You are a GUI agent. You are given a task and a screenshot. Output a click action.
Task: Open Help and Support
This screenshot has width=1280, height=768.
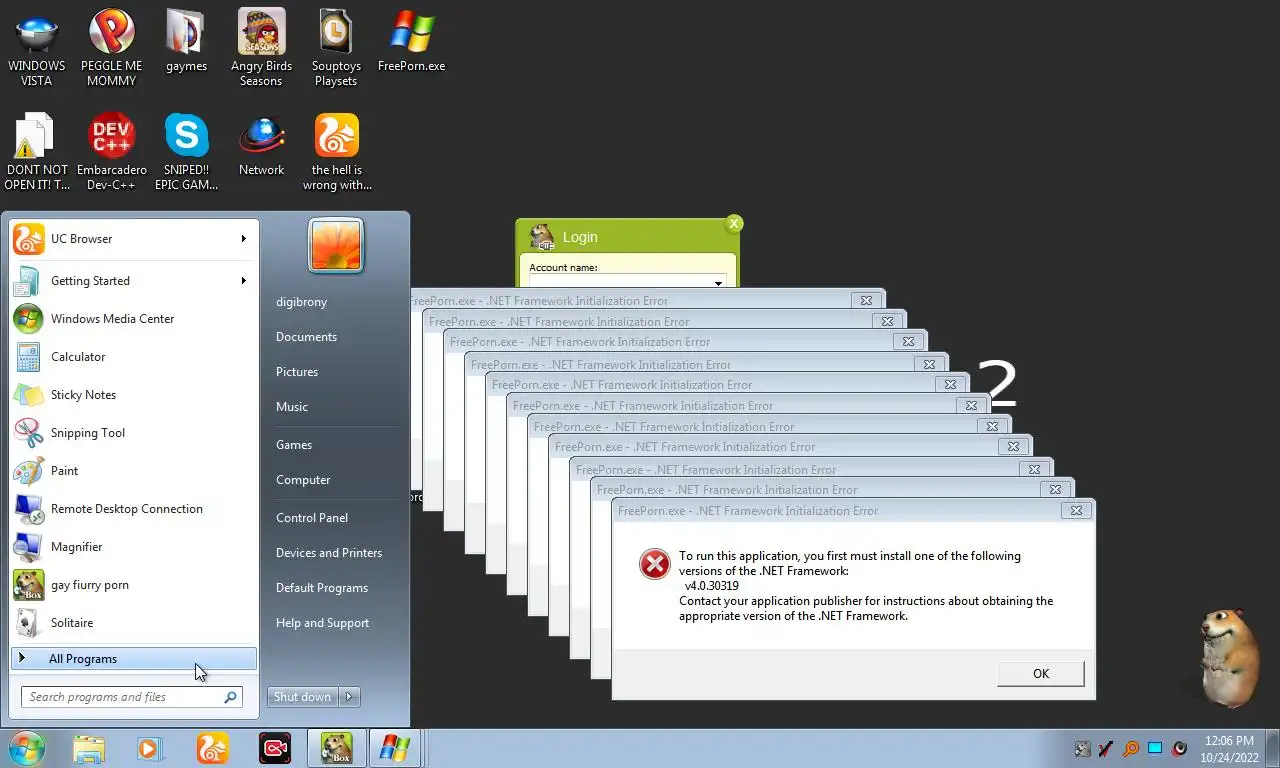pyautogui.click(x=322, y=623)
